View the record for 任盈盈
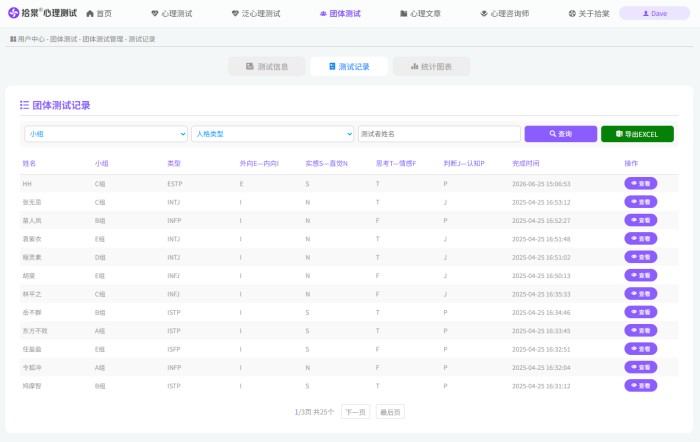The image size is (700, 442). click(x=641, y=349)
